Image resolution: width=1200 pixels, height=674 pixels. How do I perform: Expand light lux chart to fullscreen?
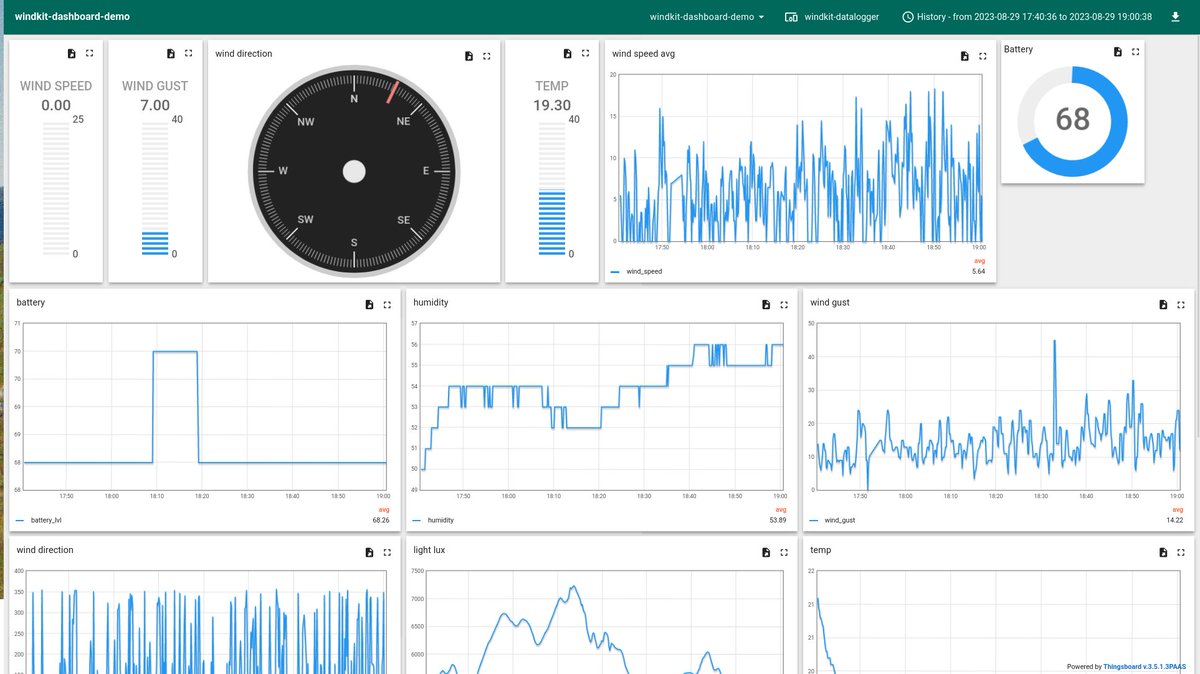pos(784,552)
